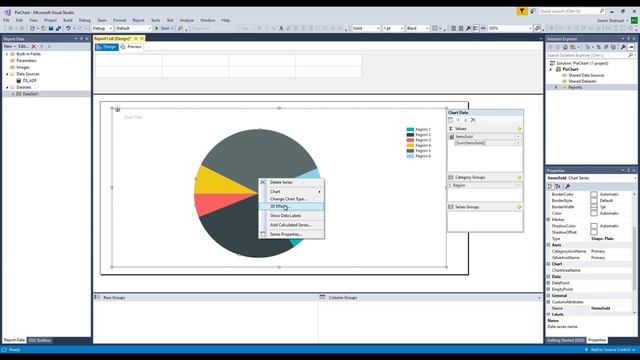640x360 pixels.
Task: Close the Report1.rdl design tab
Action: (142, 38)
